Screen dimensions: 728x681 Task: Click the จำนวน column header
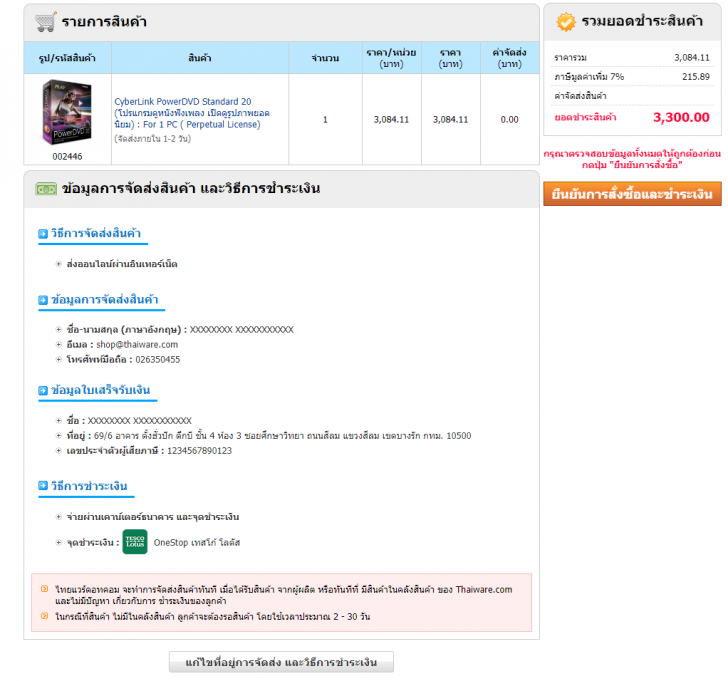[x=325, y=58]
